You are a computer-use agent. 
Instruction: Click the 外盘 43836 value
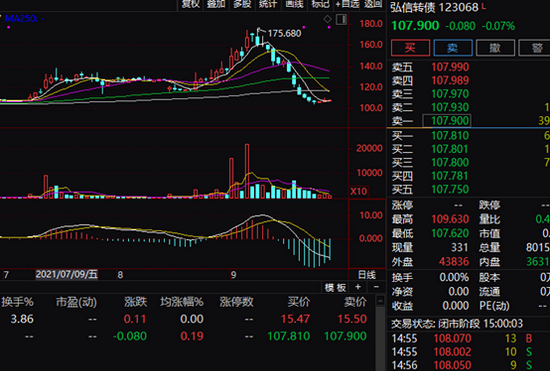454,262
